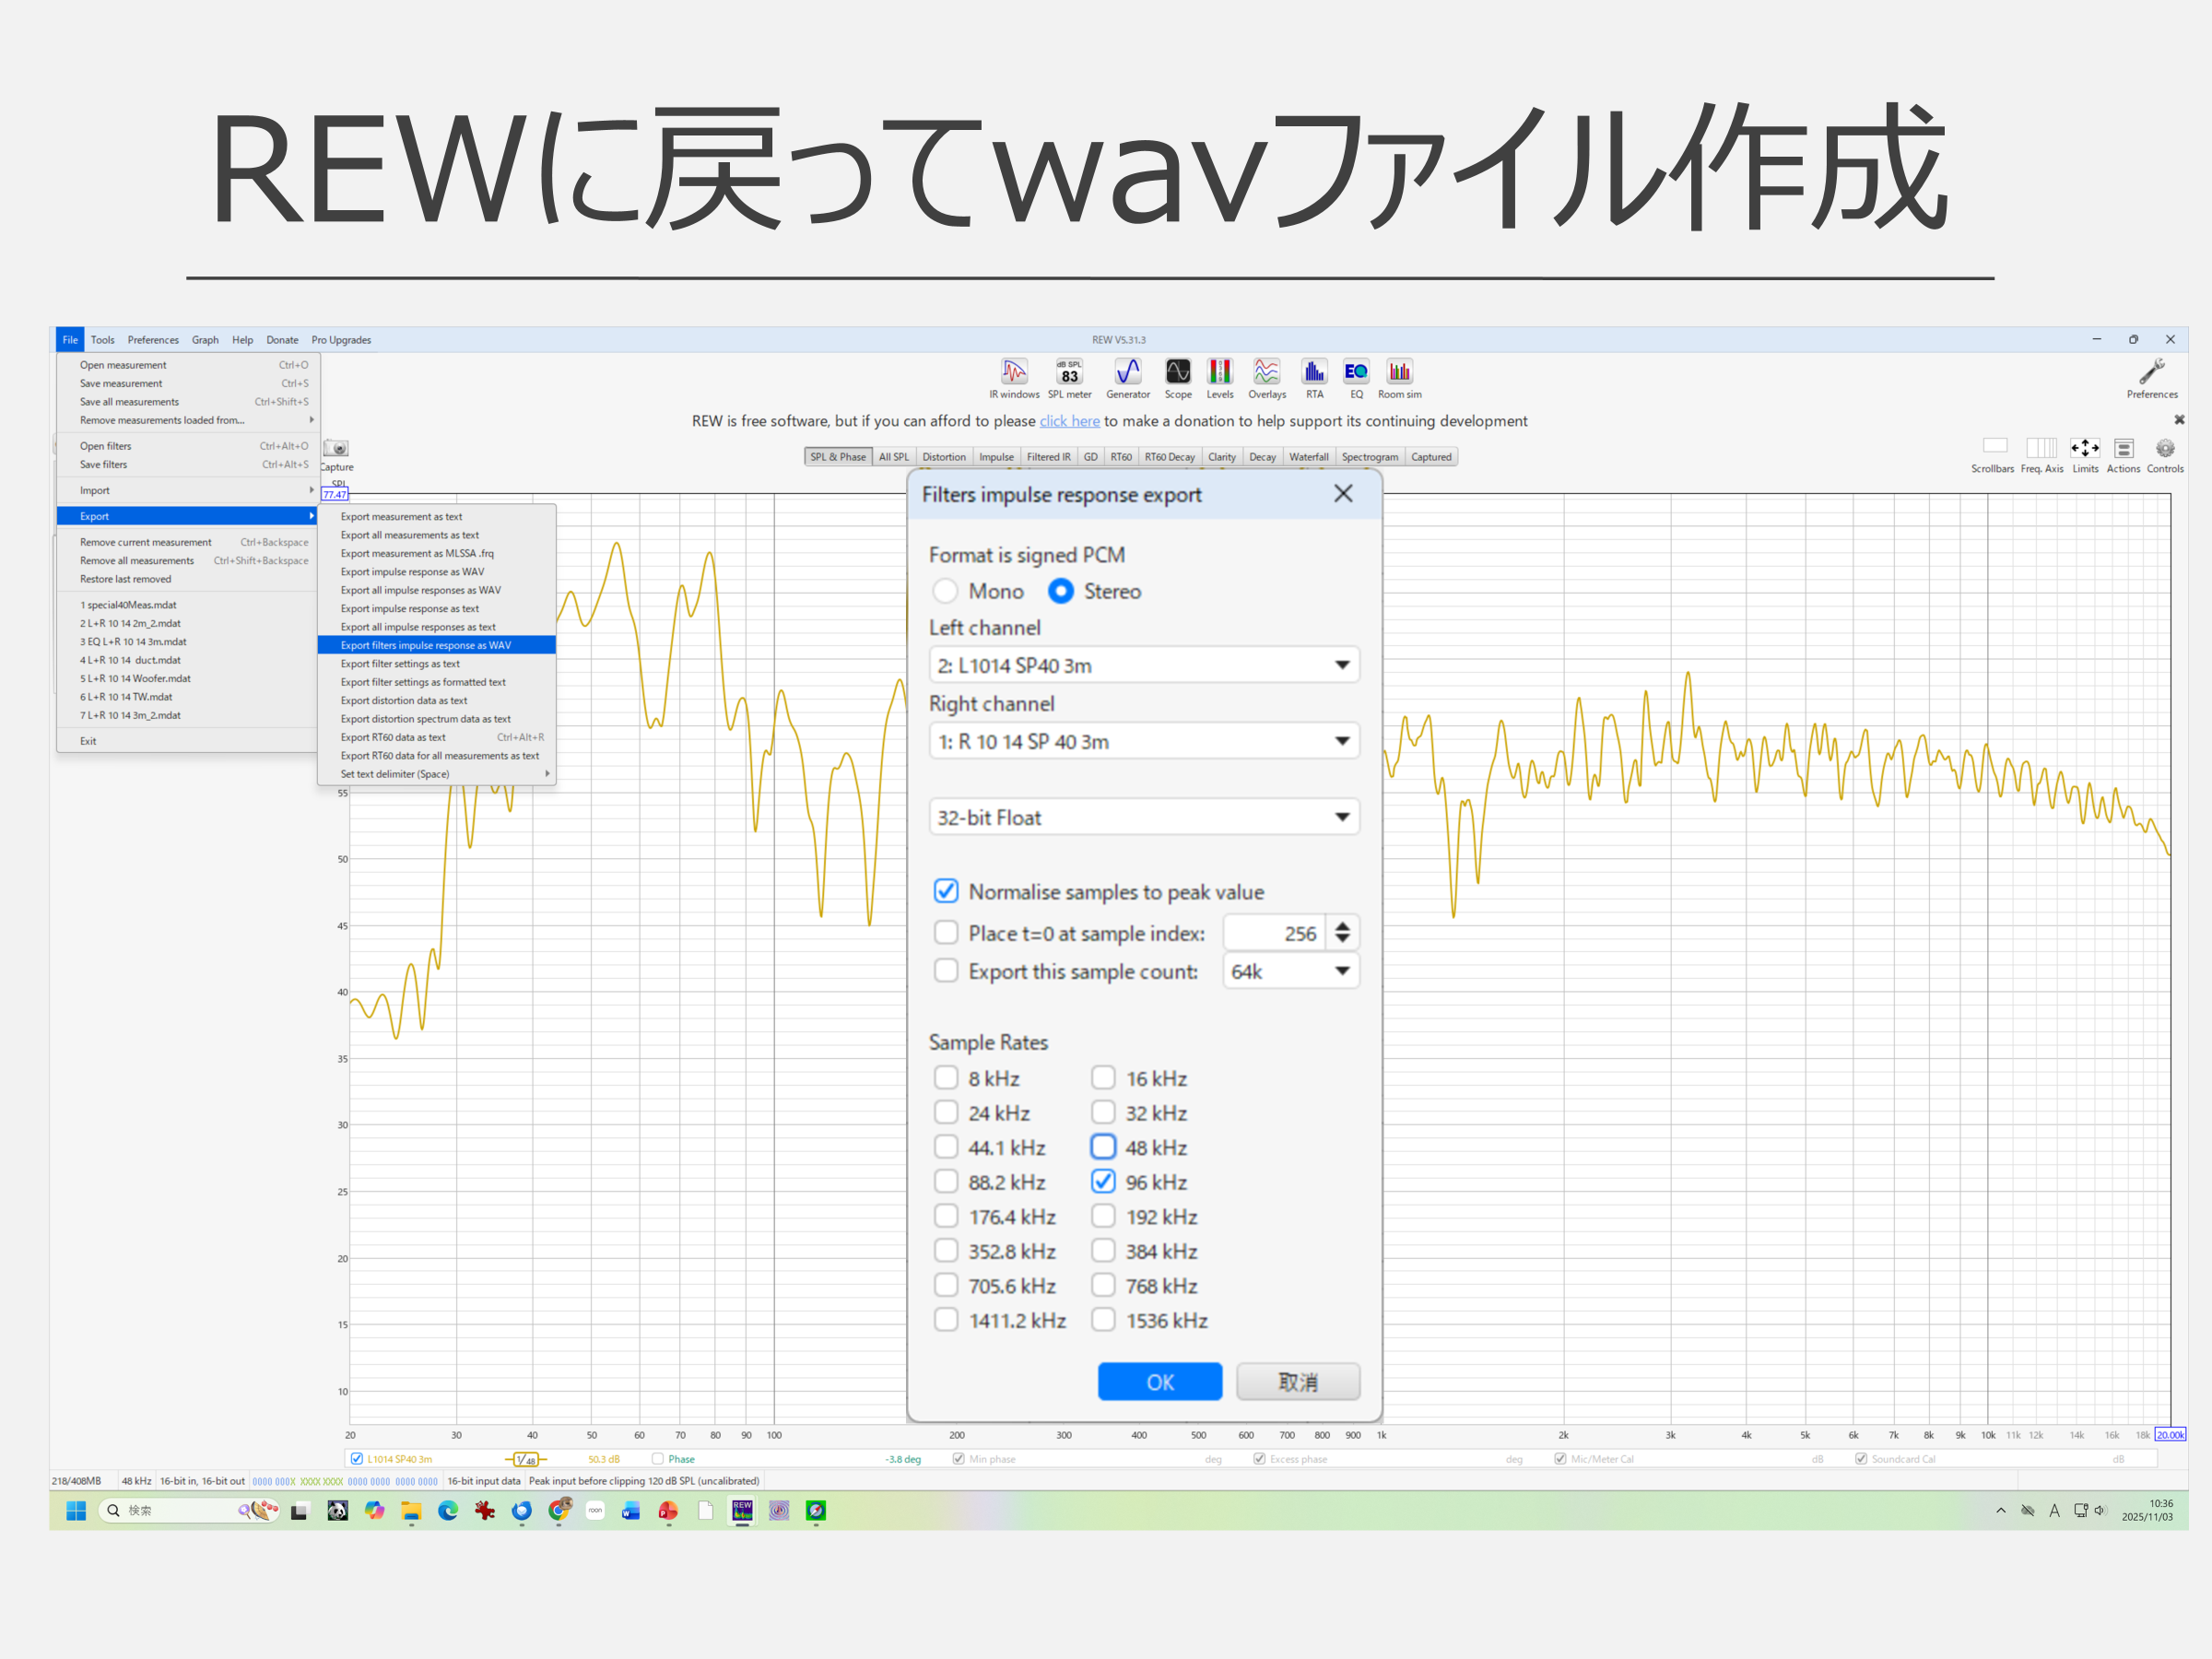
Task: Follow the click here donation link
Action: click(x=1069, y=421)
